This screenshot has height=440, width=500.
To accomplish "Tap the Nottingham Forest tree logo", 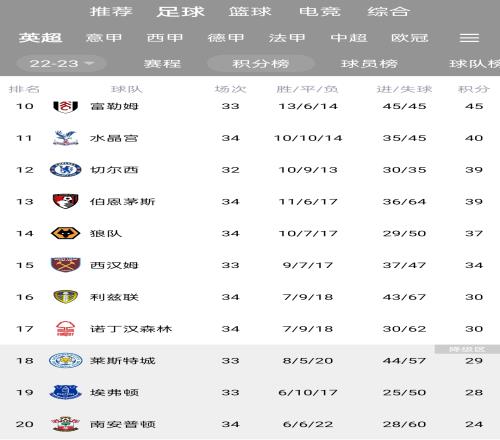I will tap(65, 329).
